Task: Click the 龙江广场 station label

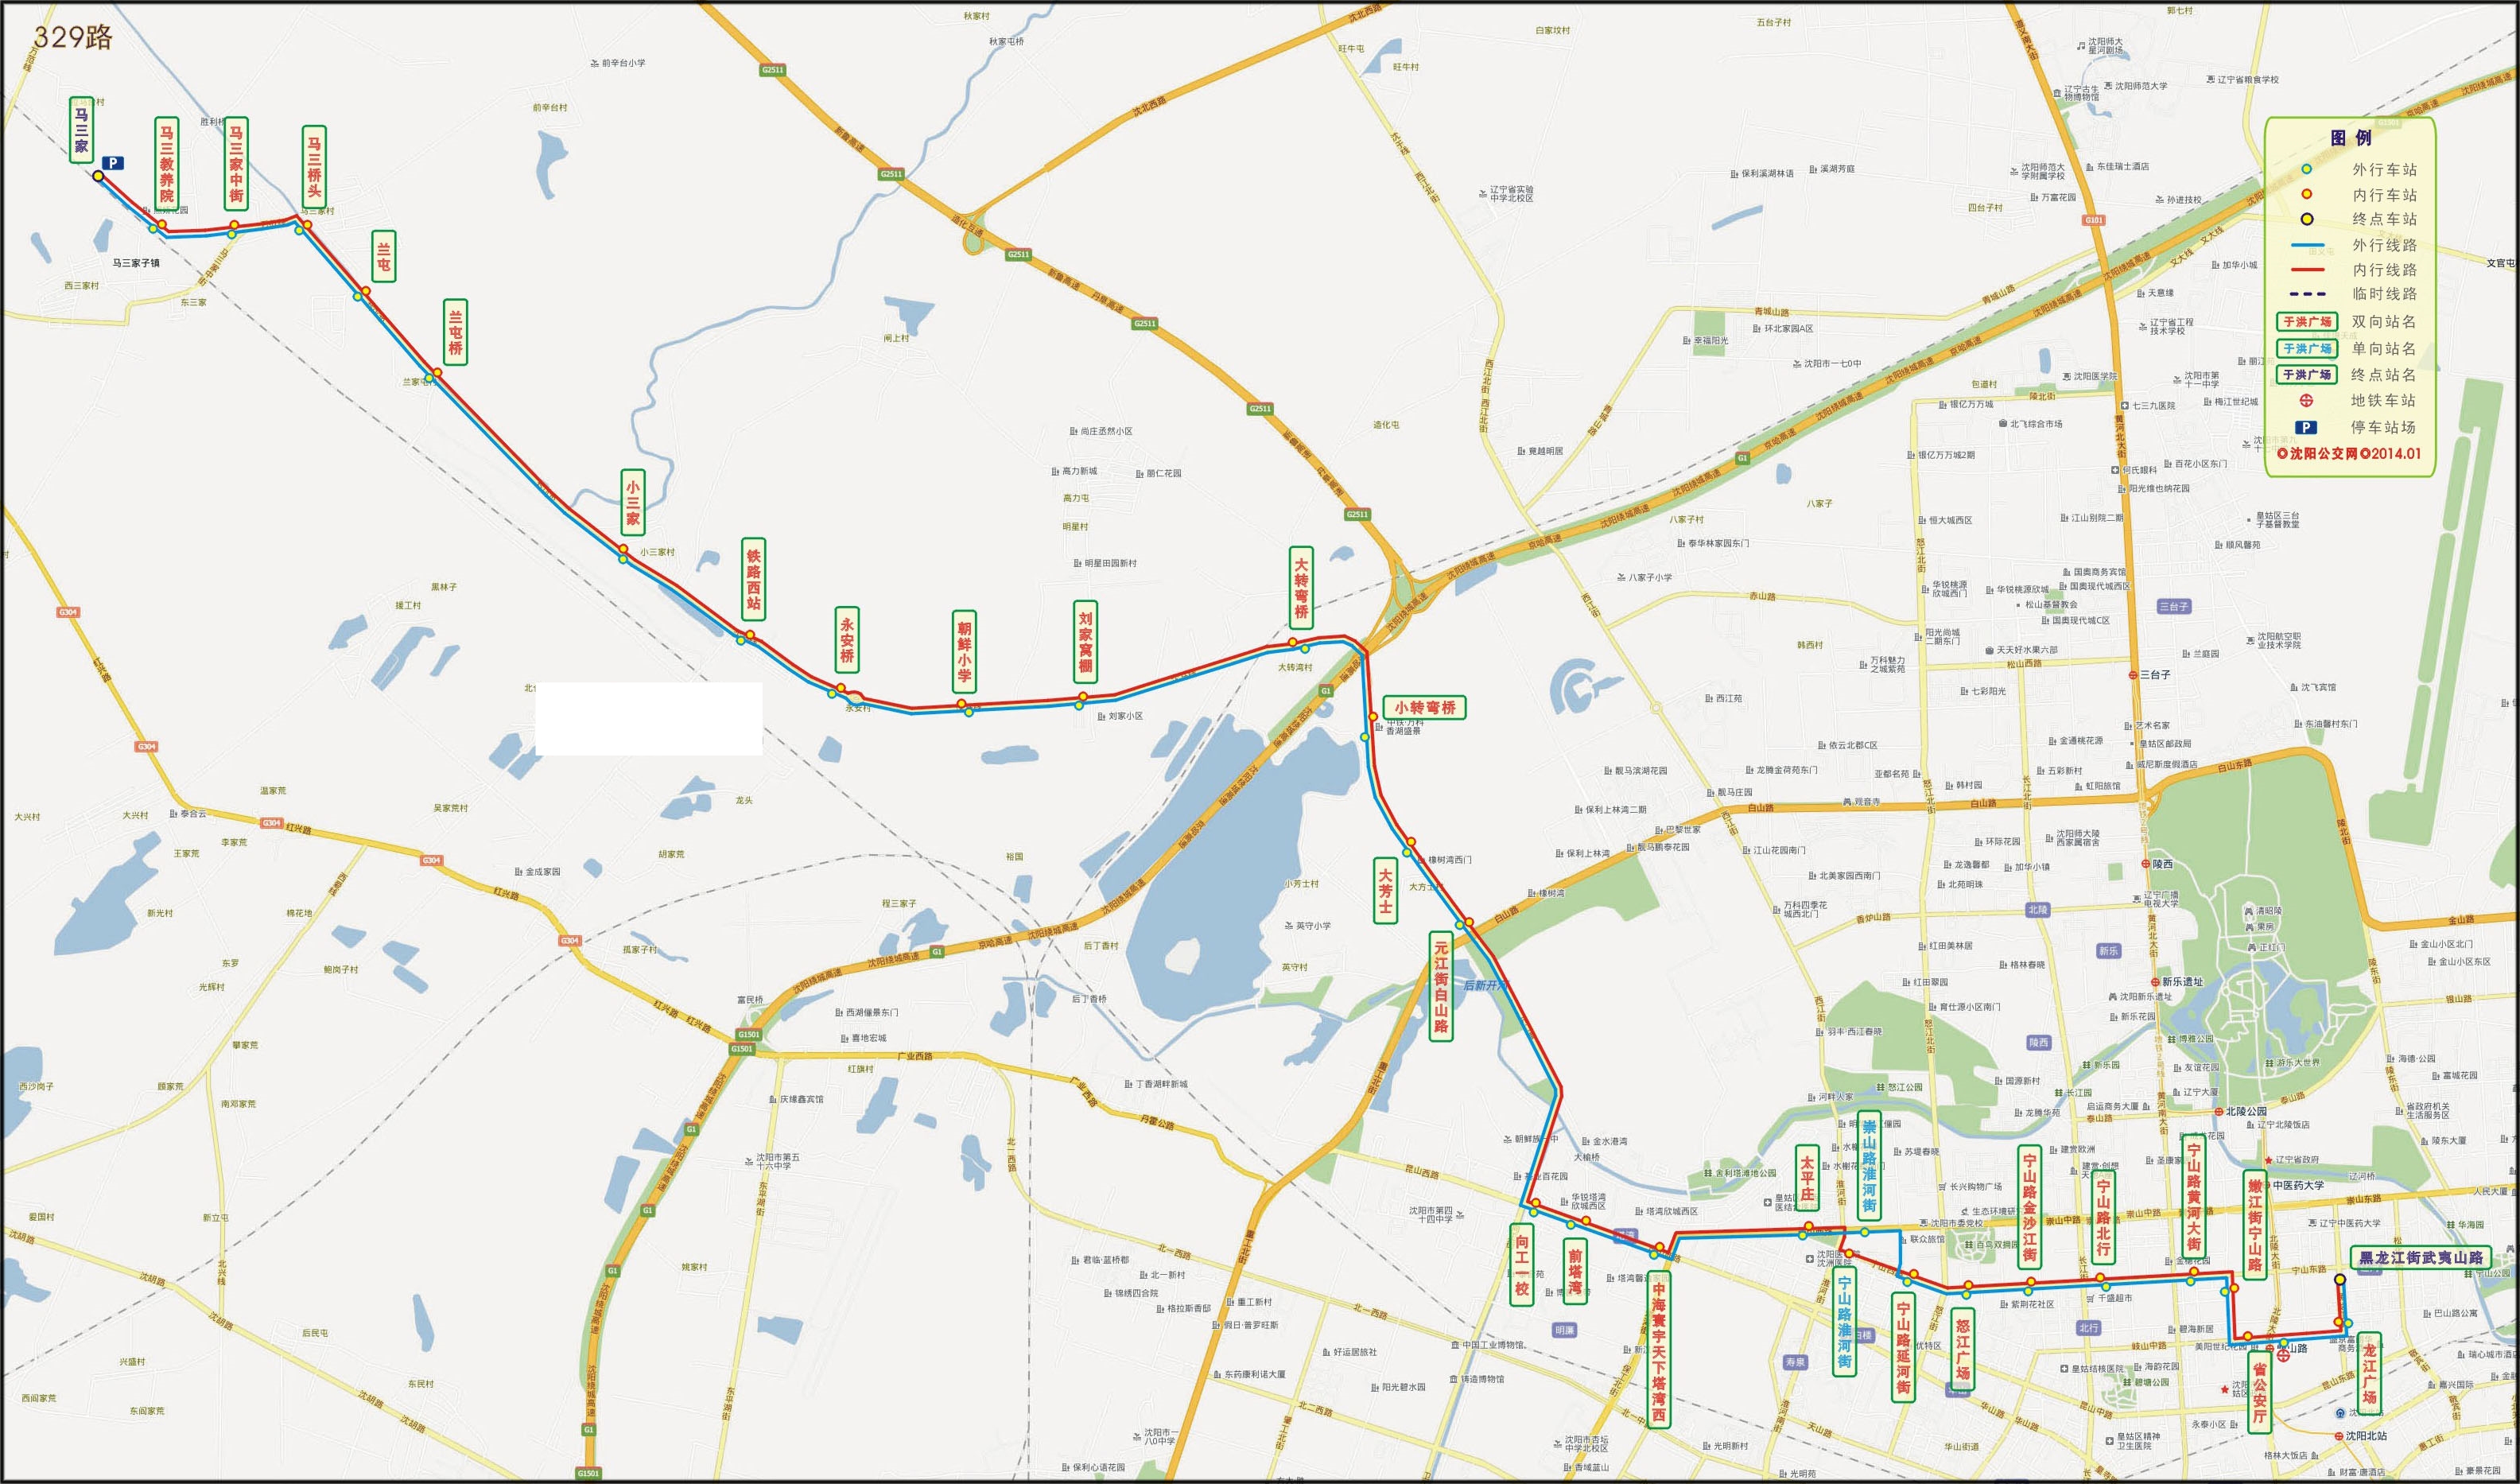Action: point(2369,1372)
